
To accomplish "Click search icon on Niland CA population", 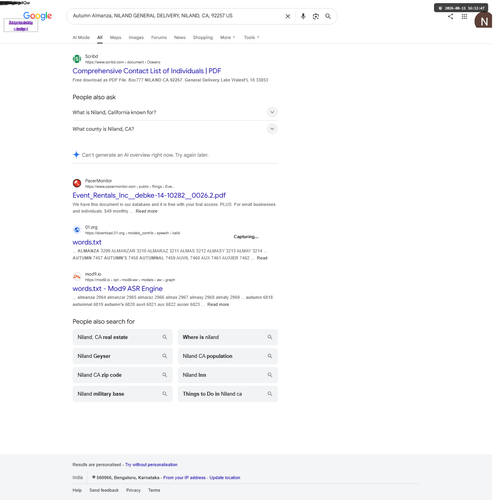I will pyautogui.click(x=270, y=356).
